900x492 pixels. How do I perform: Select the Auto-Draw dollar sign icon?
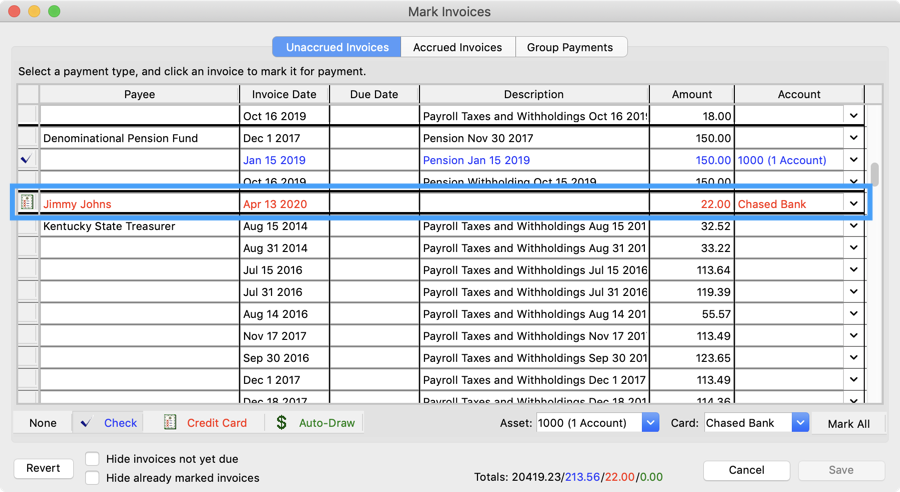pyautogui.click(x=282, y=423)
